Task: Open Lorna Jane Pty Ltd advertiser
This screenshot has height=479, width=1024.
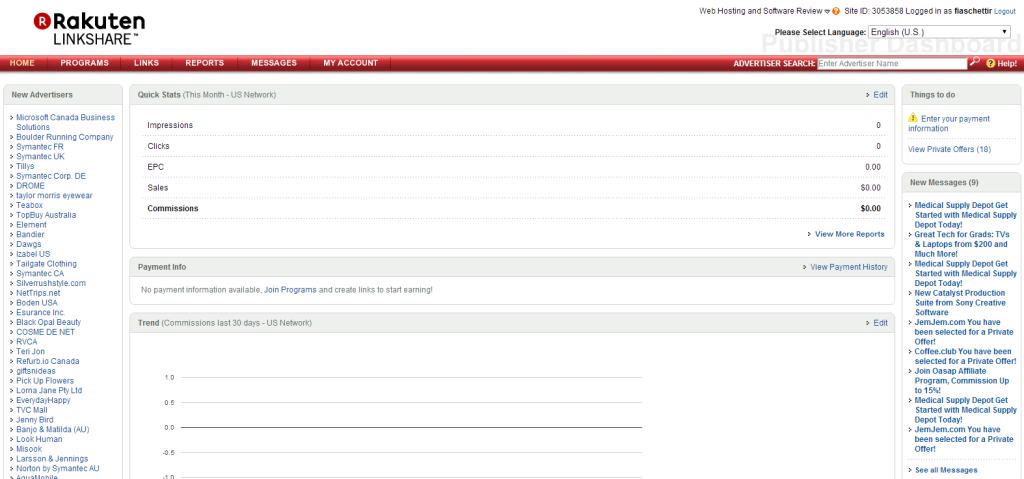Action: (49, 391)
